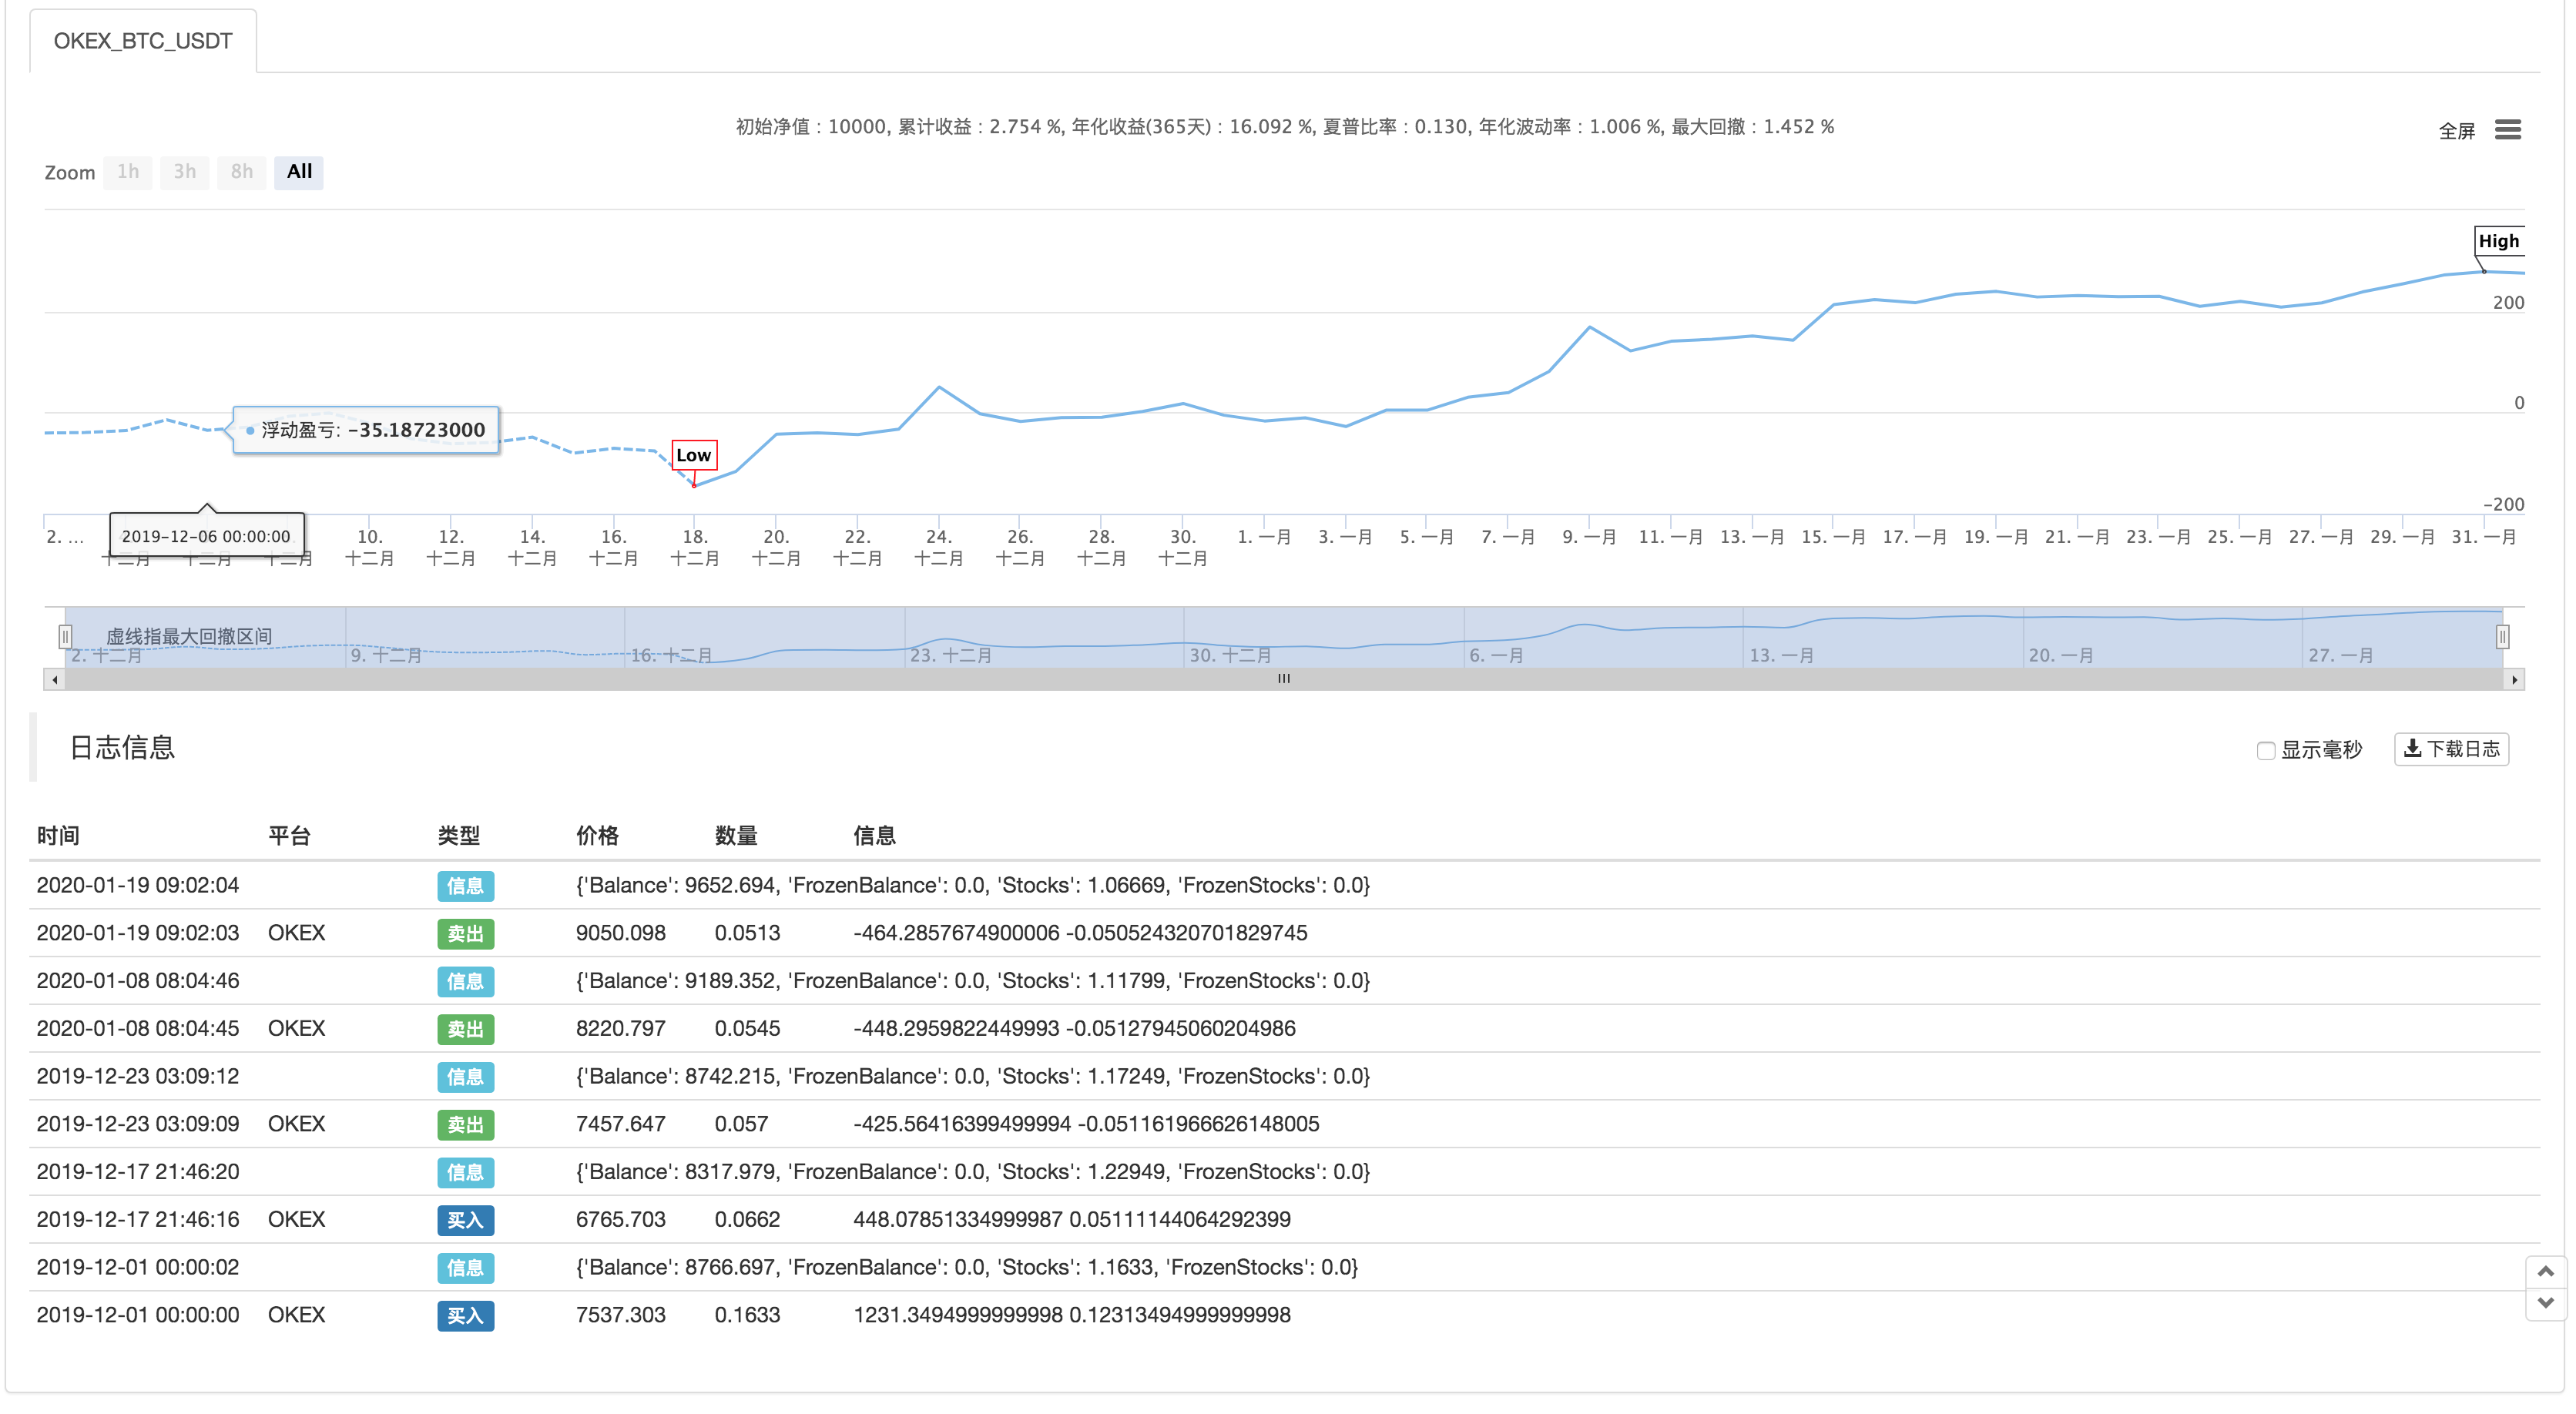The height and width of the screenshot is (1414, 2576).
Task: Click the time cell 2020-01-08 08:04:45
Action: click(138, 1029)
